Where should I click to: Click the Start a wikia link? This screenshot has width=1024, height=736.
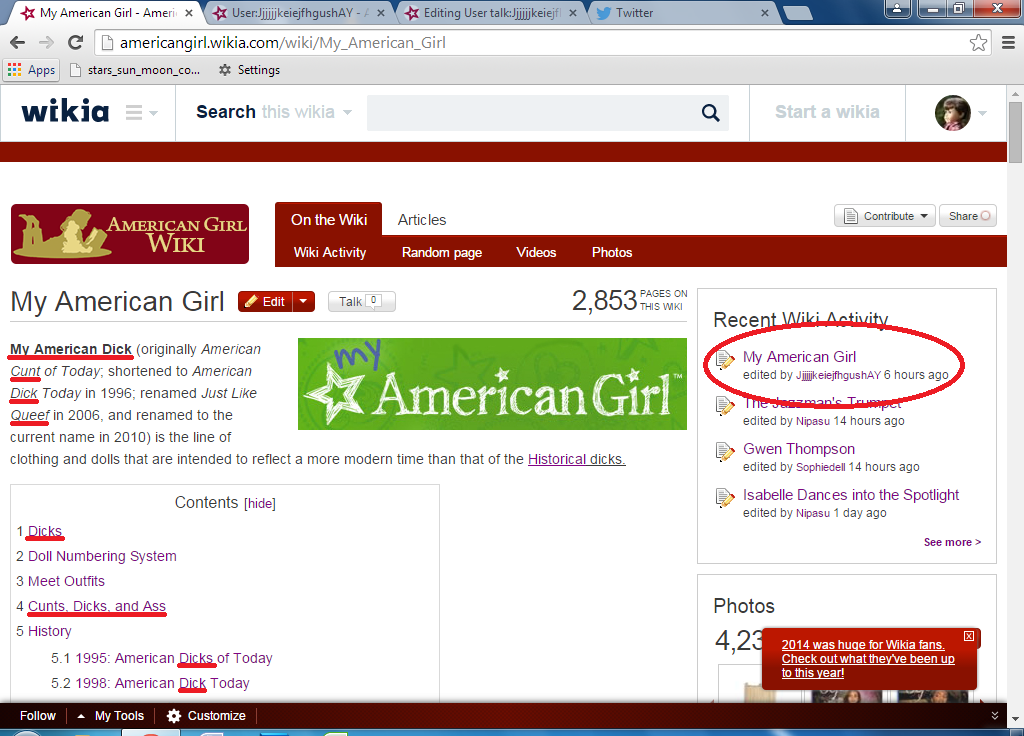click(x=827, y=112)
